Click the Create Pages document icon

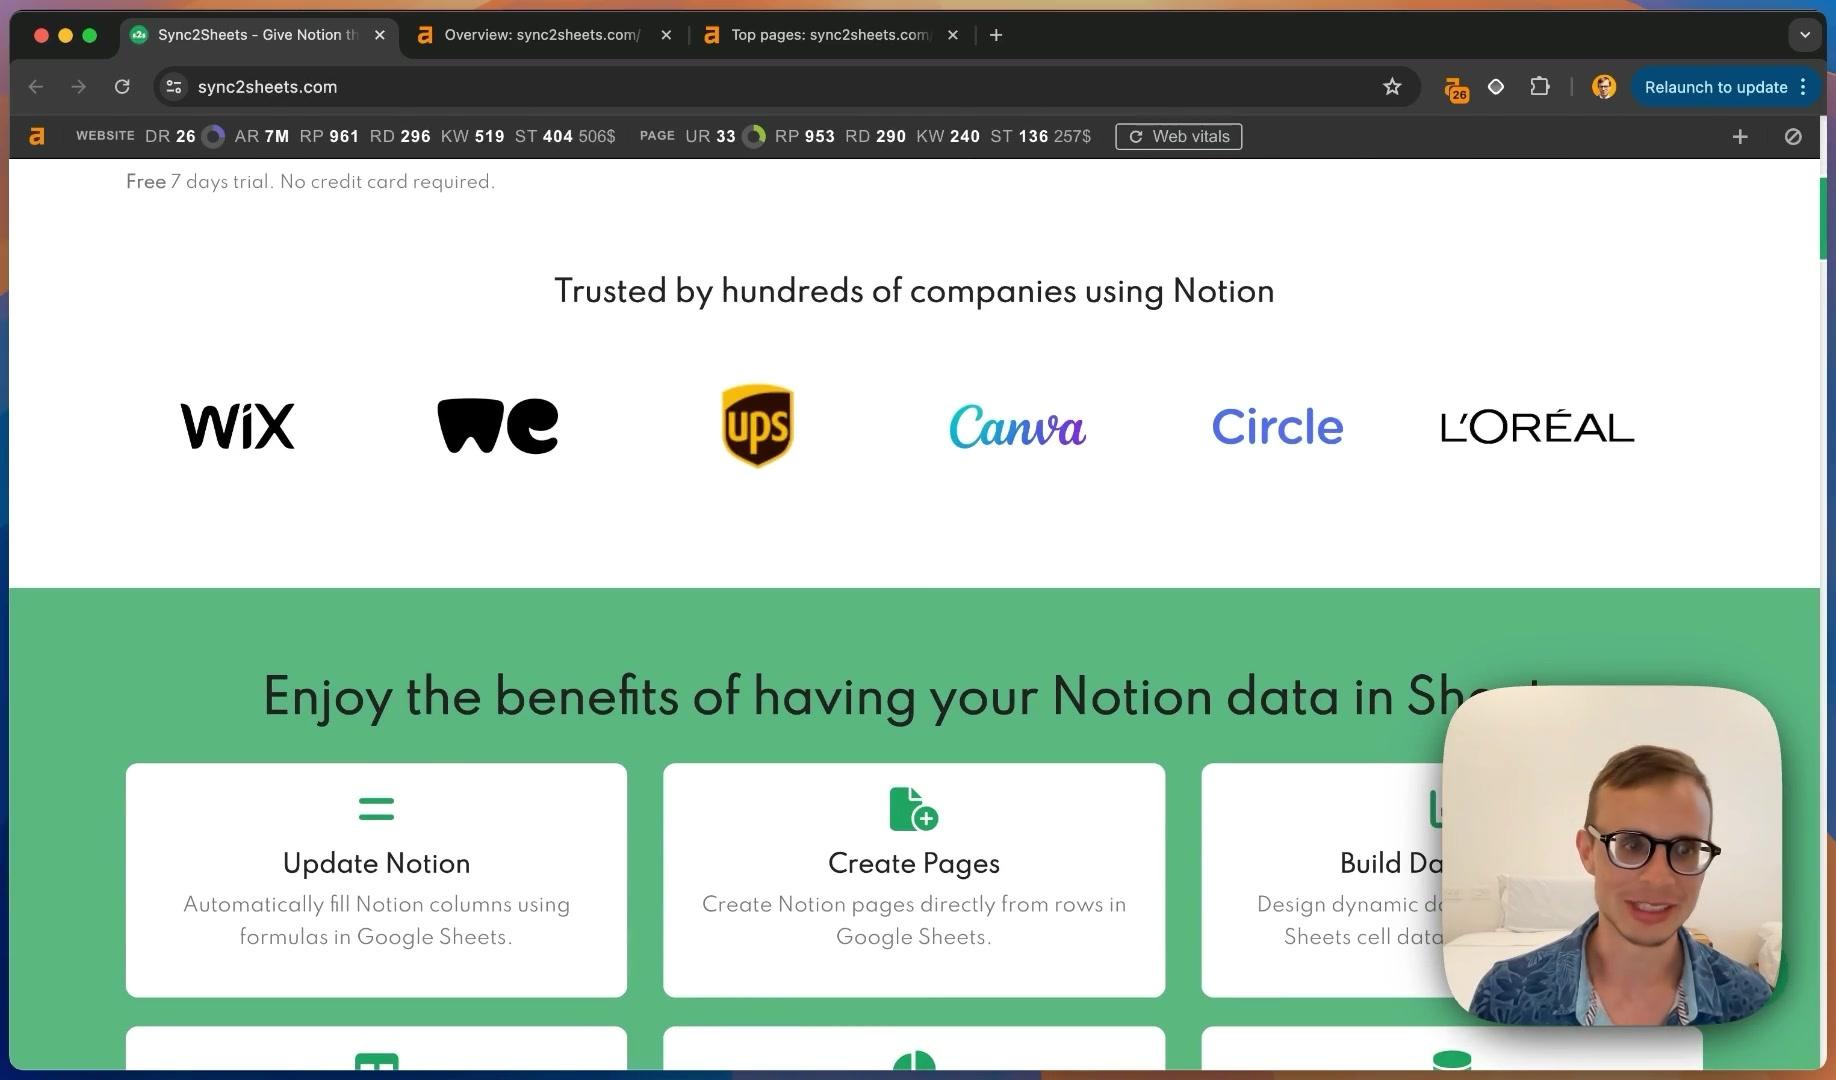pyautogui.click(x=913, y=809)
